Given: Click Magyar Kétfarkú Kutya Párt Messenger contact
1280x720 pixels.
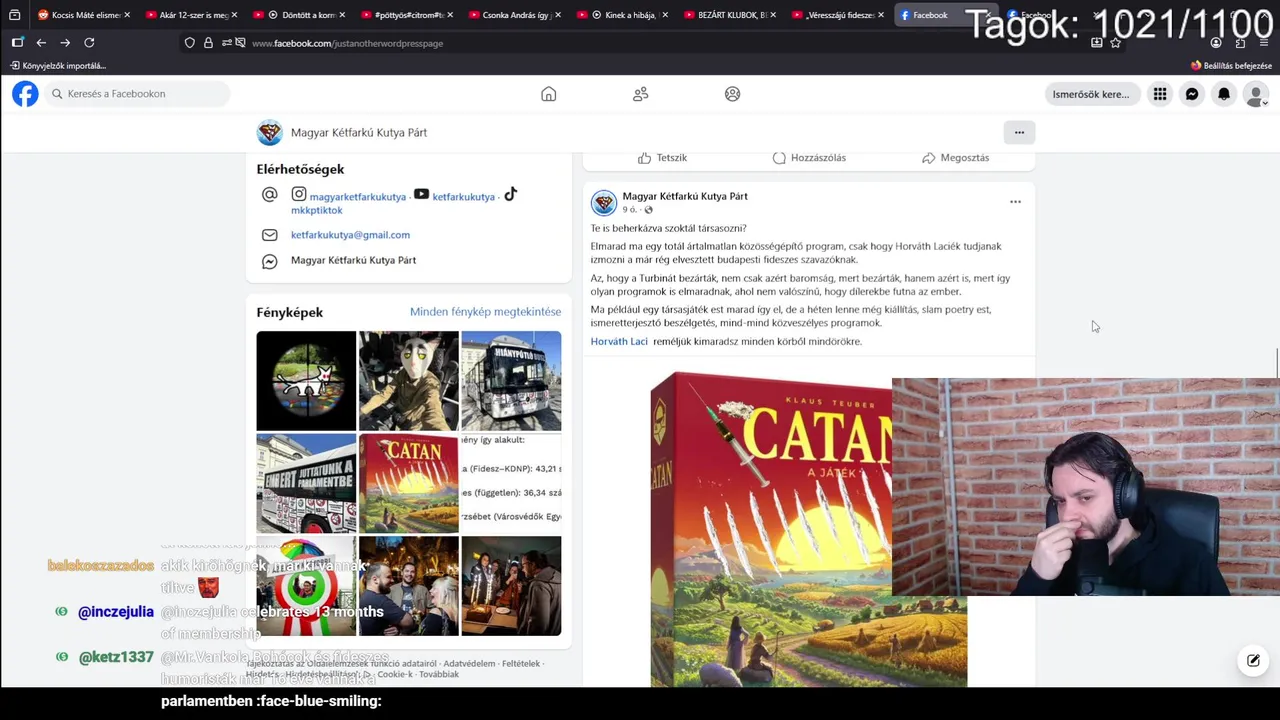Looking at the screenshot, I should pyautogui.click(x=353, y=260).
